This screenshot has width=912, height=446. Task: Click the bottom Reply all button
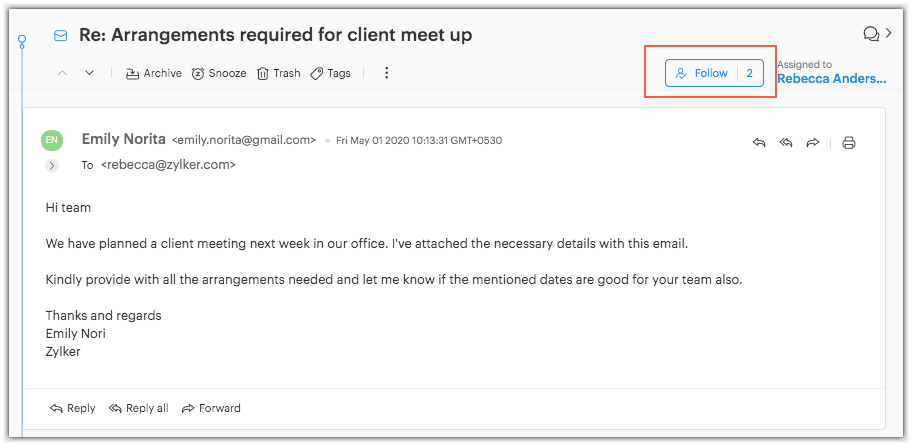pos(138,408)
